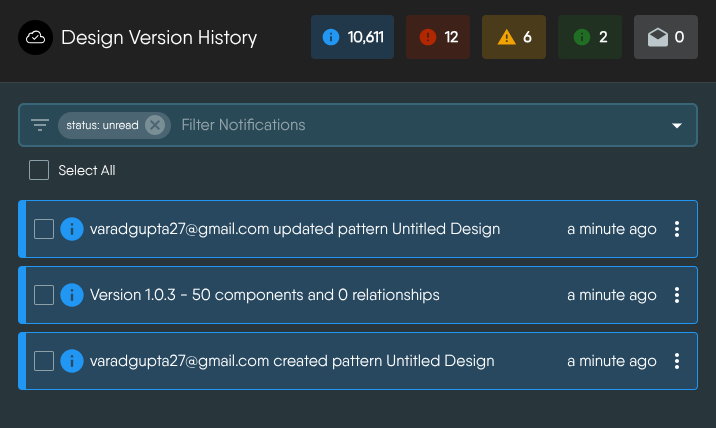
Task: Filter by success notifications count 2
Action: (x=590, y=37)
